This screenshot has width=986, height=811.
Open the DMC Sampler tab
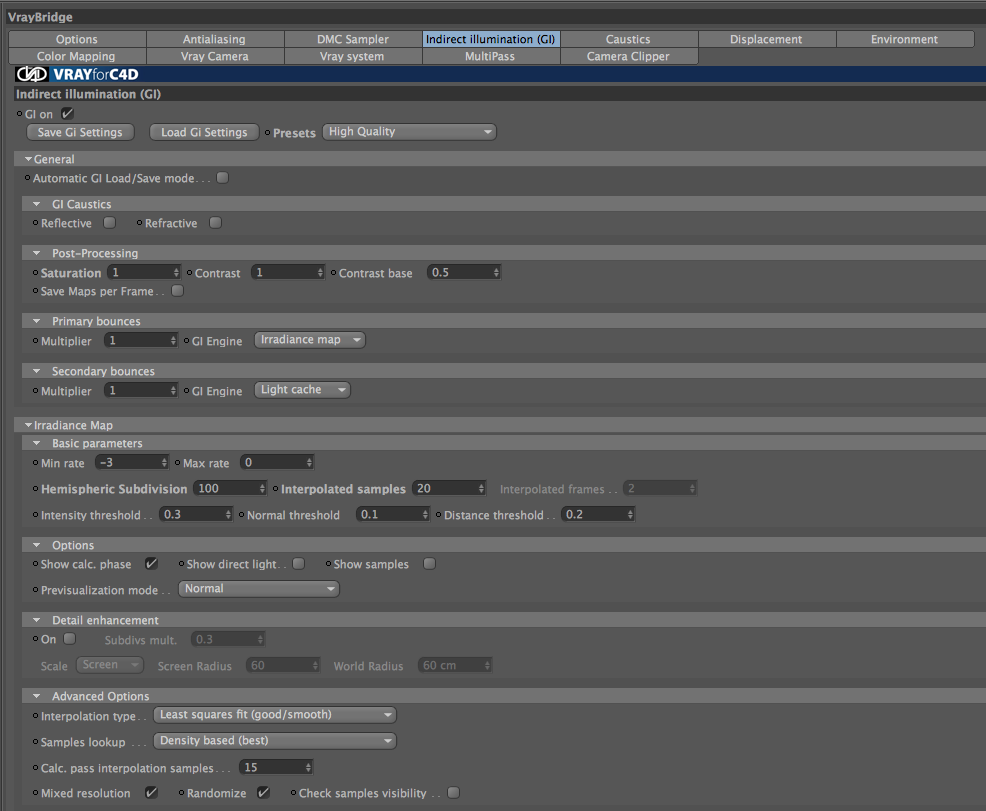tap(353, 39)
